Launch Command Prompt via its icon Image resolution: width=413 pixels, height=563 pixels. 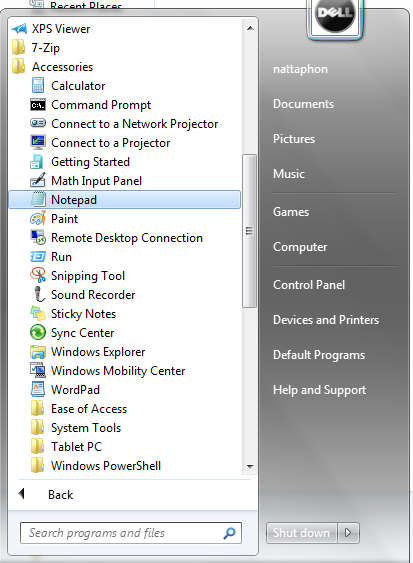[x=38, y=105]
